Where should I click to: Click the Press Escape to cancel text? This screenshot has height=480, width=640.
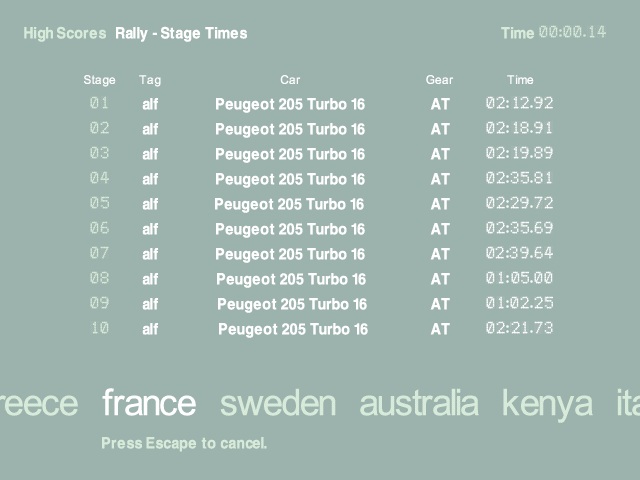tap(184, 443)
